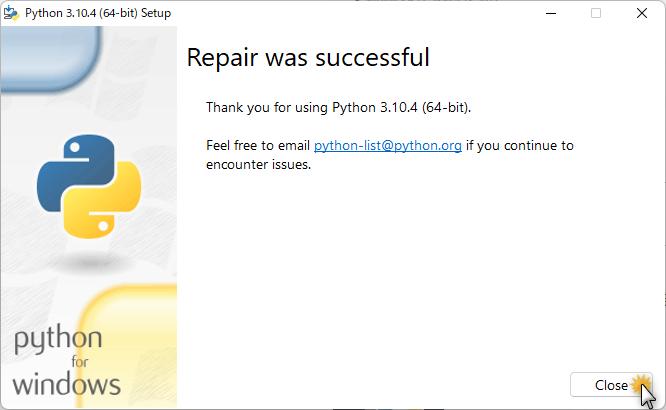Image resolution: width=666 pixels, height=410 pixels.
Task: Click the small 'for' text in sidebar branding
Action: click(x=79, y=362)
